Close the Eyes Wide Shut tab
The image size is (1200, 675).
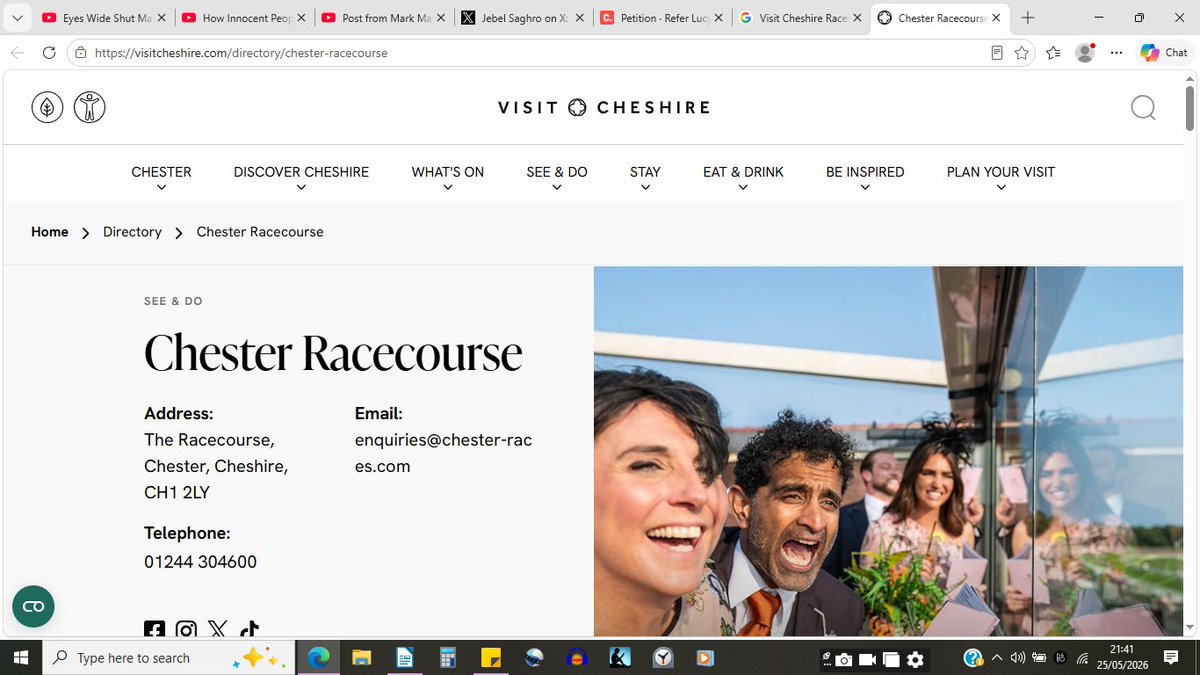[x=162, y=18]
